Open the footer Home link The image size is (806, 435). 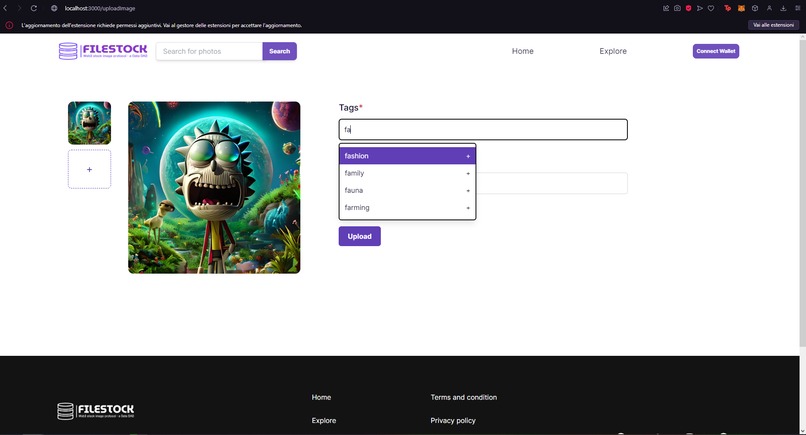pyautogui.click(x=321, y=397)
